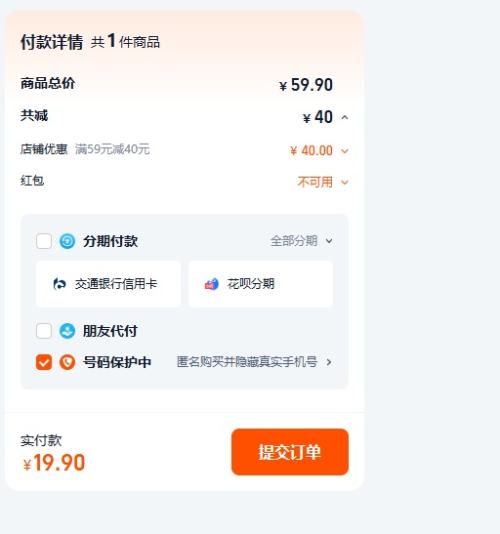
Task: Click the blue installment payment icon
Action: coord(67,241)
